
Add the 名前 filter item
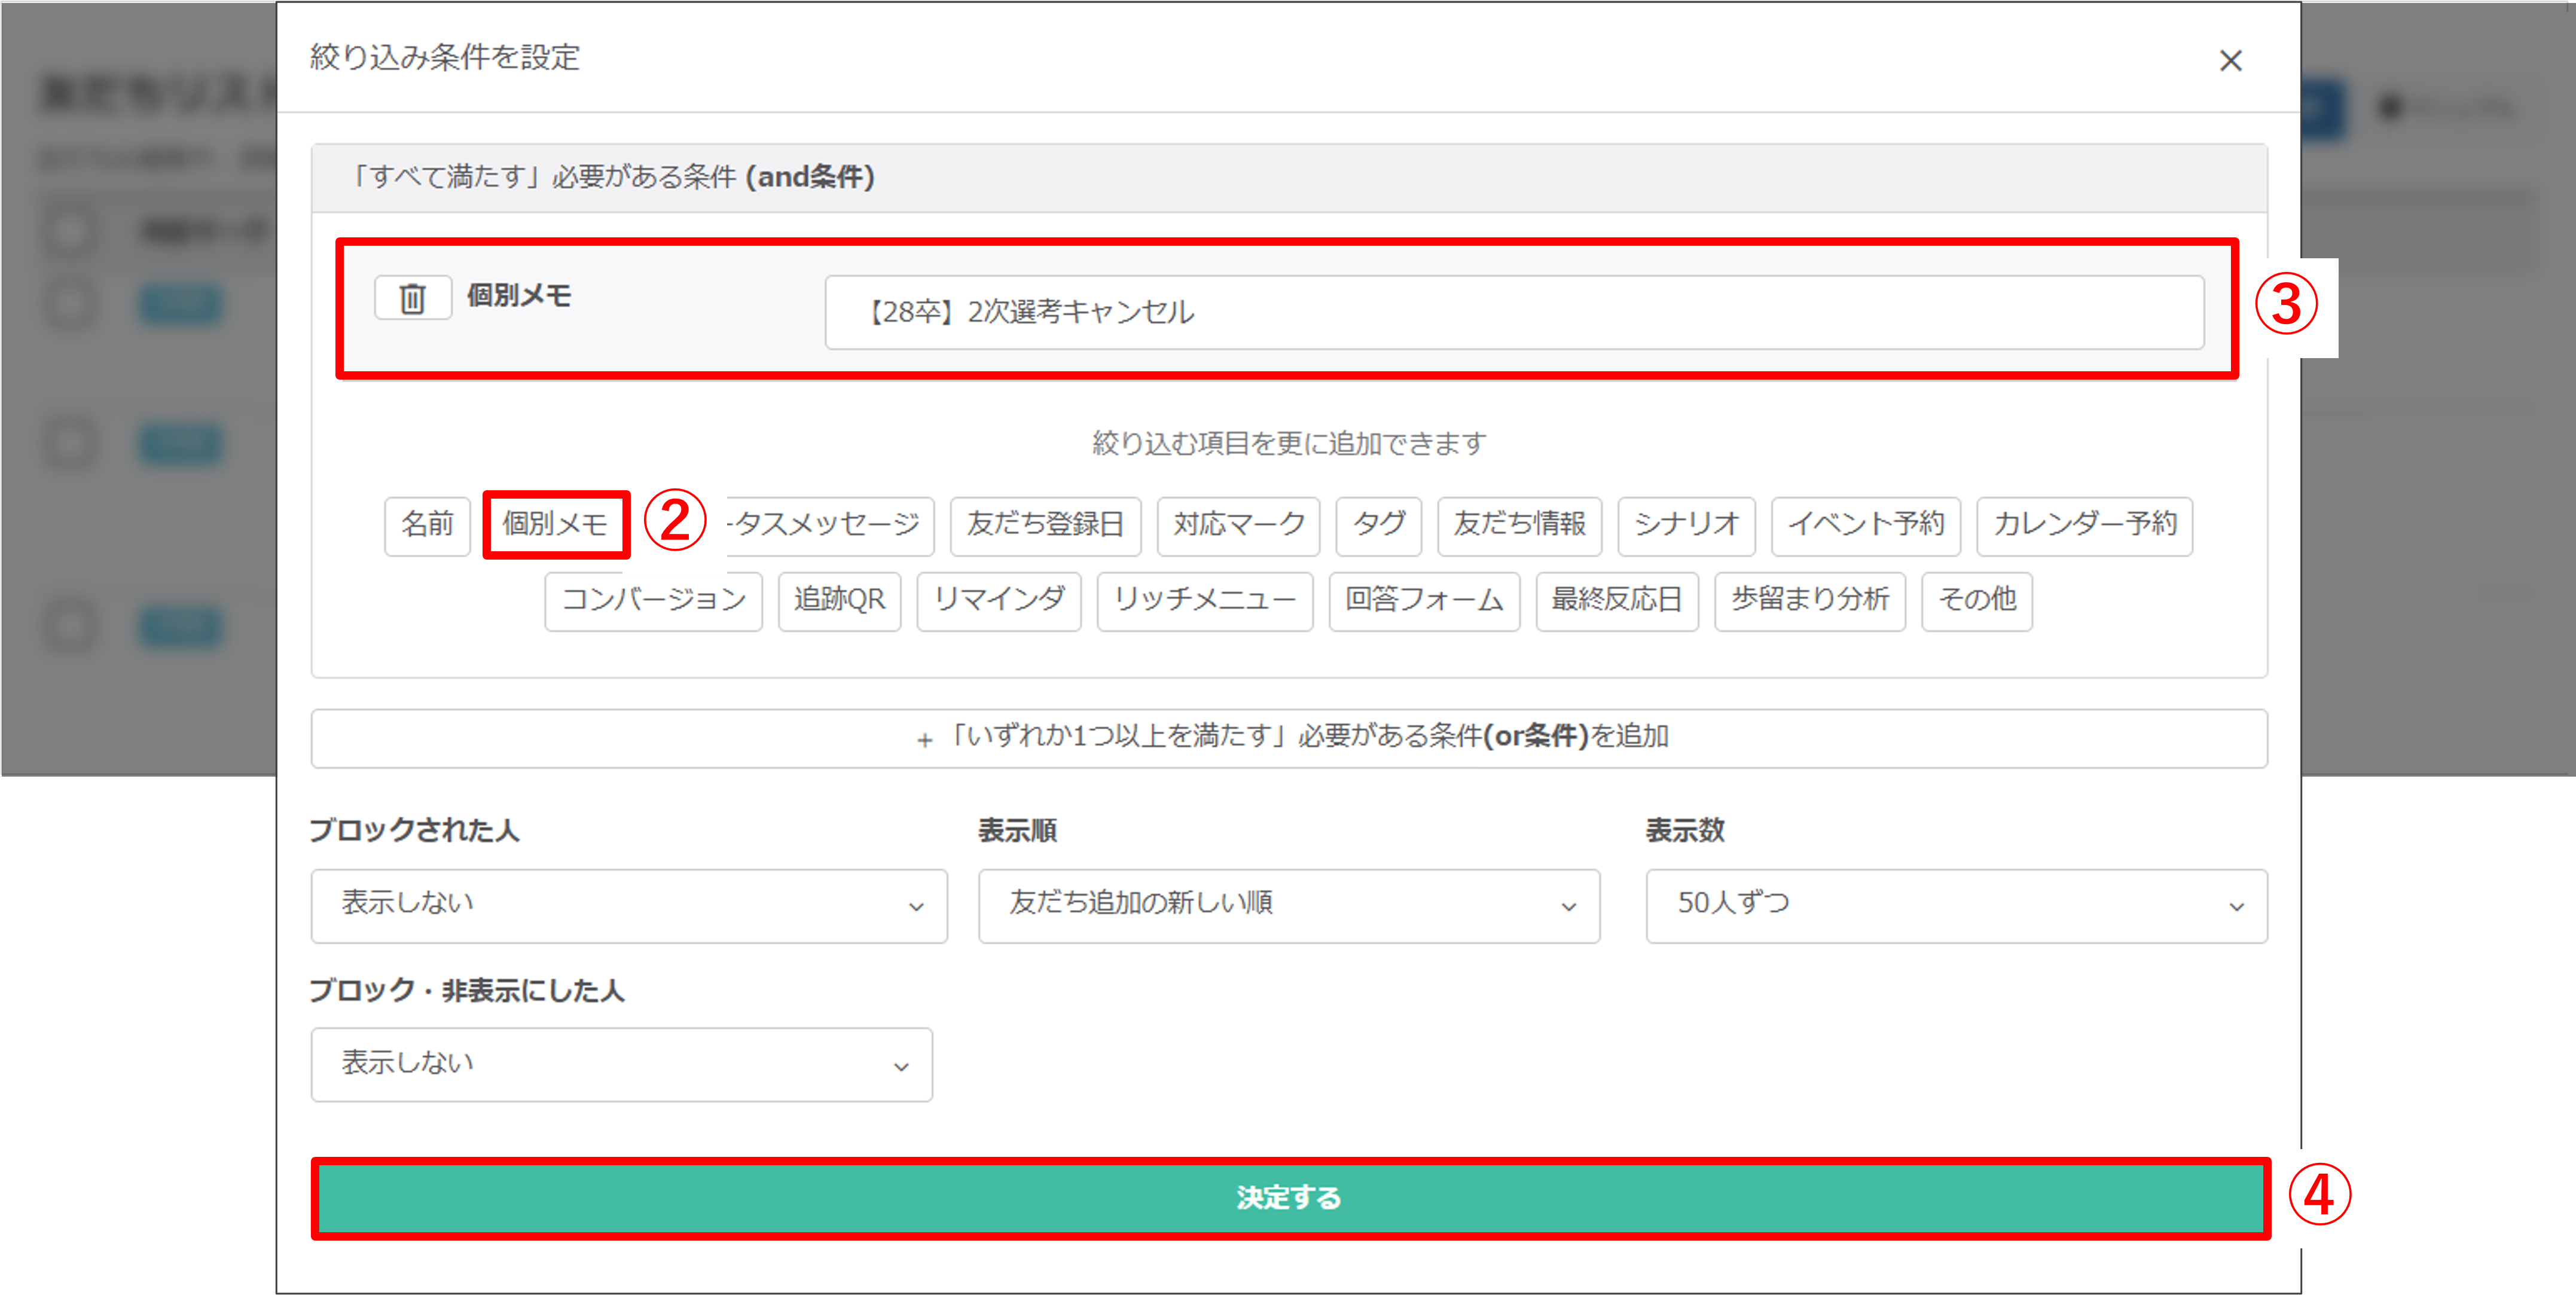427,525
